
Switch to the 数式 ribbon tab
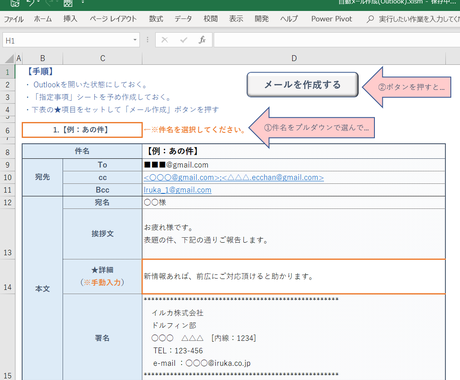[156, 19]
